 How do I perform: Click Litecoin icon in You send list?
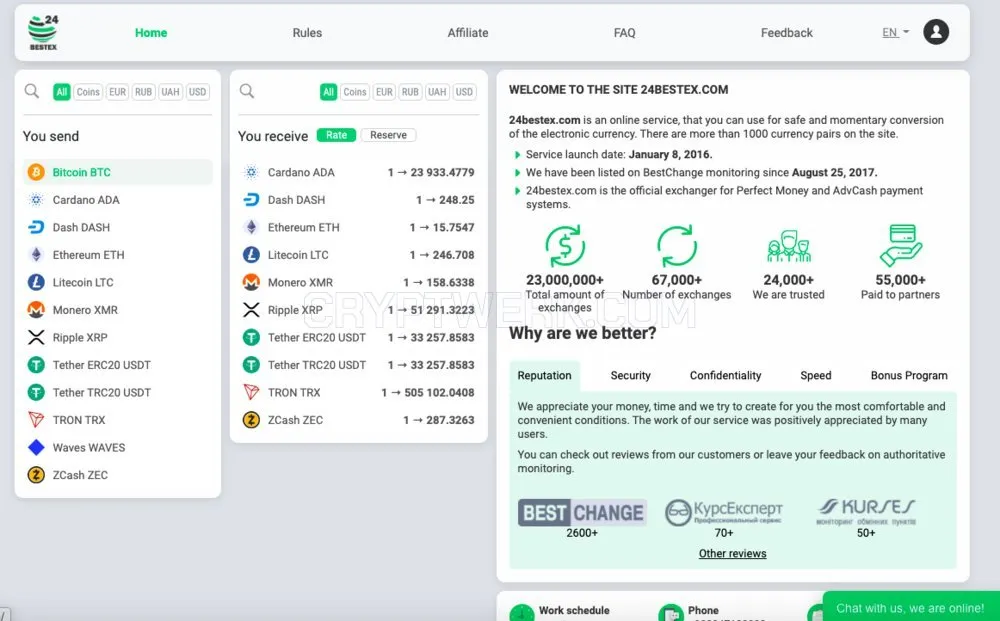click(x=36, y=282)
